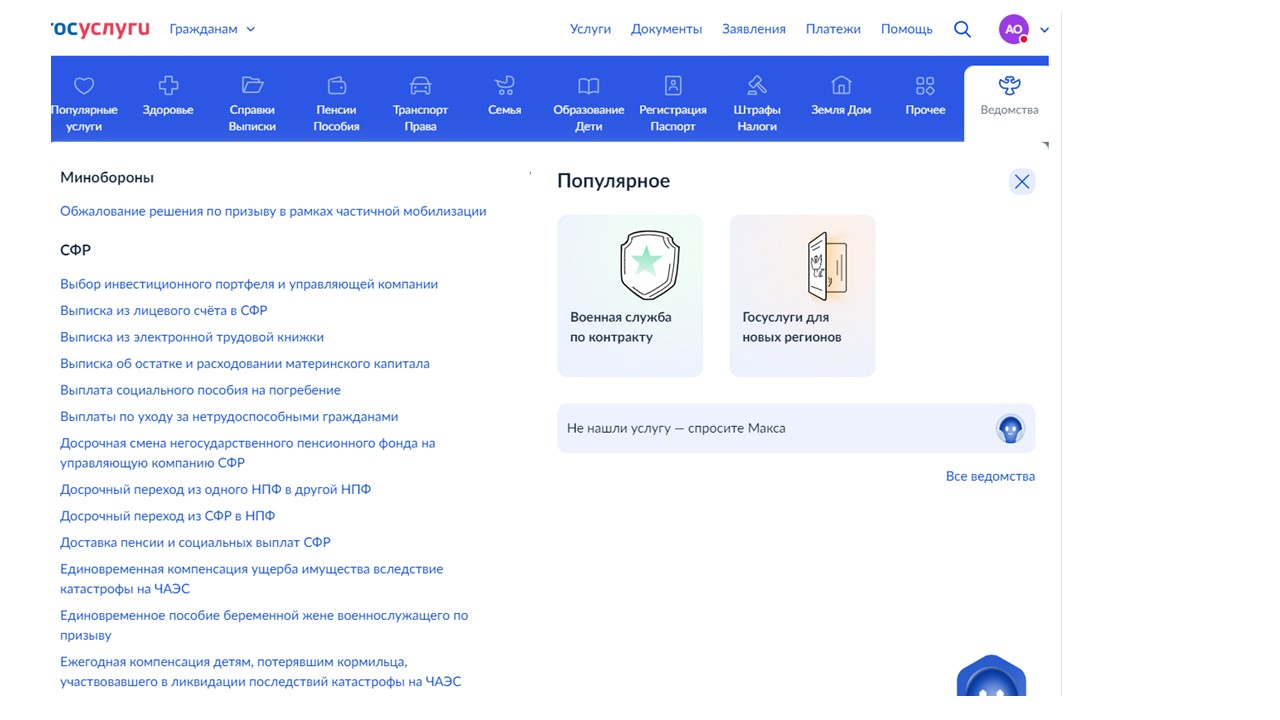Viewport: 1280px width, 720px height.
Task: Open the Образование Дети book icon
Action: click(x=589, y=86)
